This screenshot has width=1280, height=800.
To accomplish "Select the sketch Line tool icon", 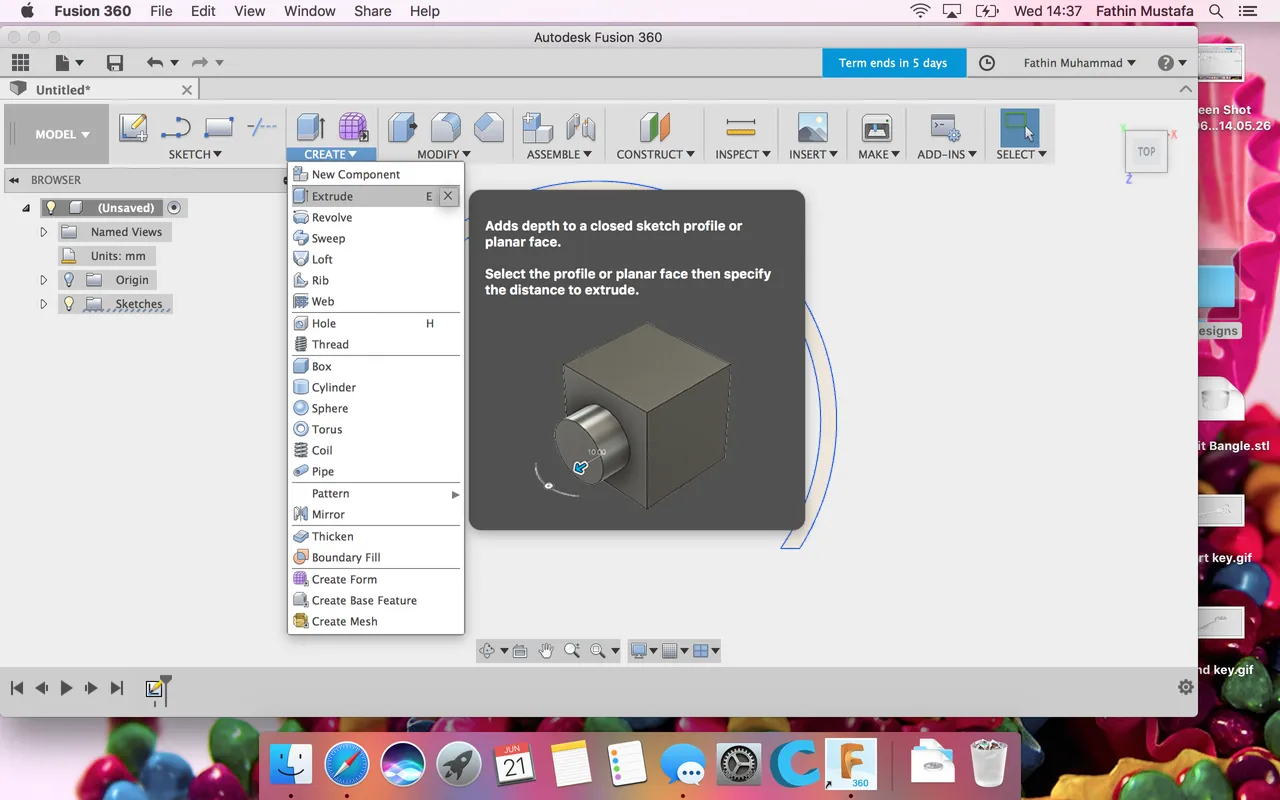I will [x=176, y=127].
